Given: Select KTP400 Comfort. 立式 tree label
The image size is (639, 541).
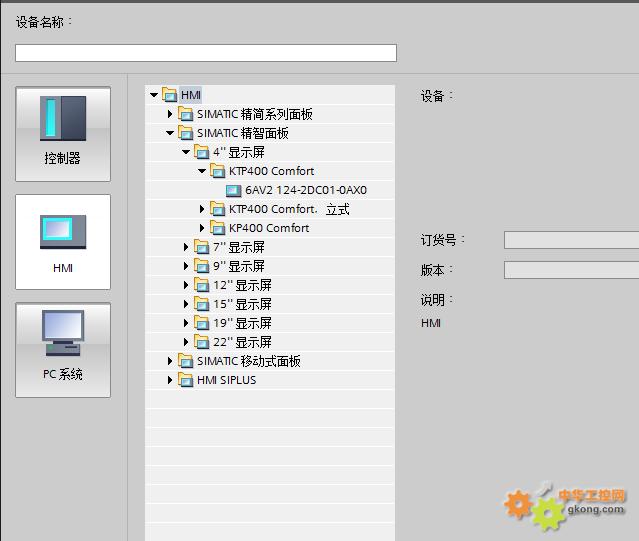Looking at the screenshot, I should click(x=289, y=209).
